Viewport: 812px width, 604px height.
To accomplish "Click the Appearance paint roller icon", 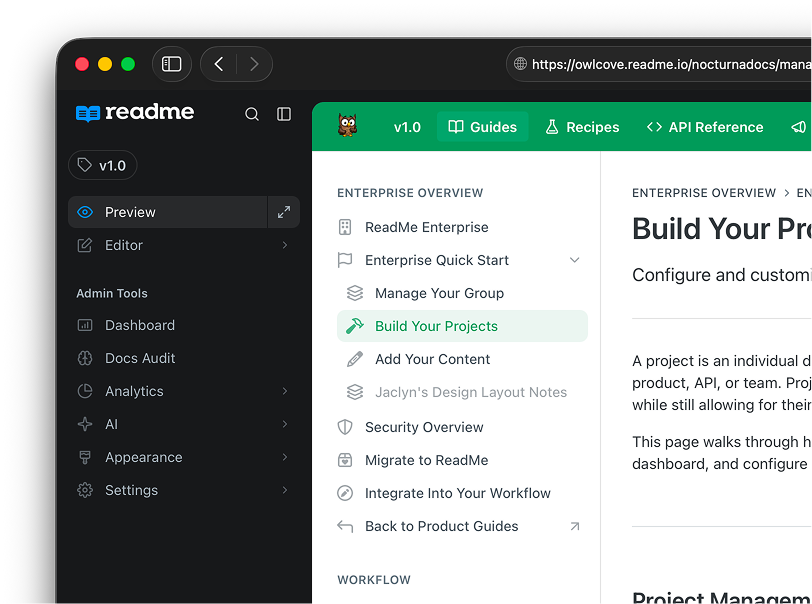I will tap(84, 457).
